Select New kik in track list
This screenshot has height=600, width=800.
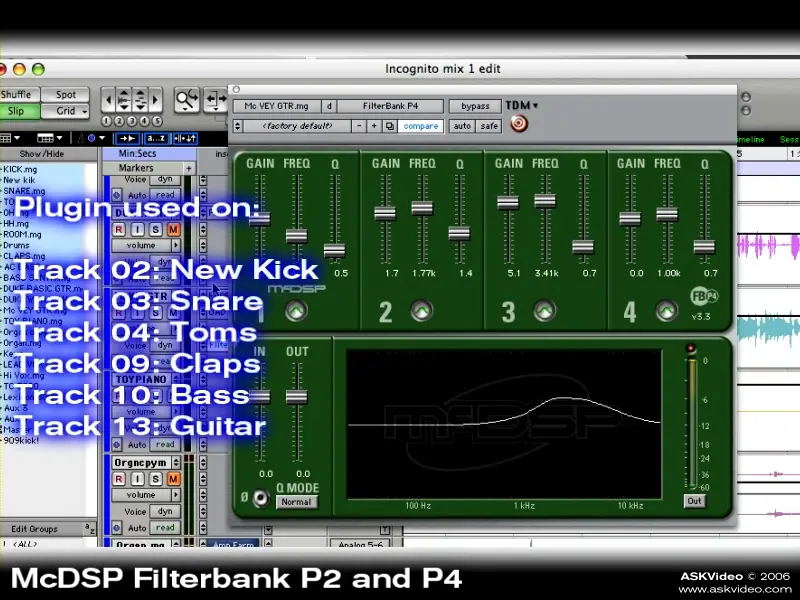pos(19,180)
